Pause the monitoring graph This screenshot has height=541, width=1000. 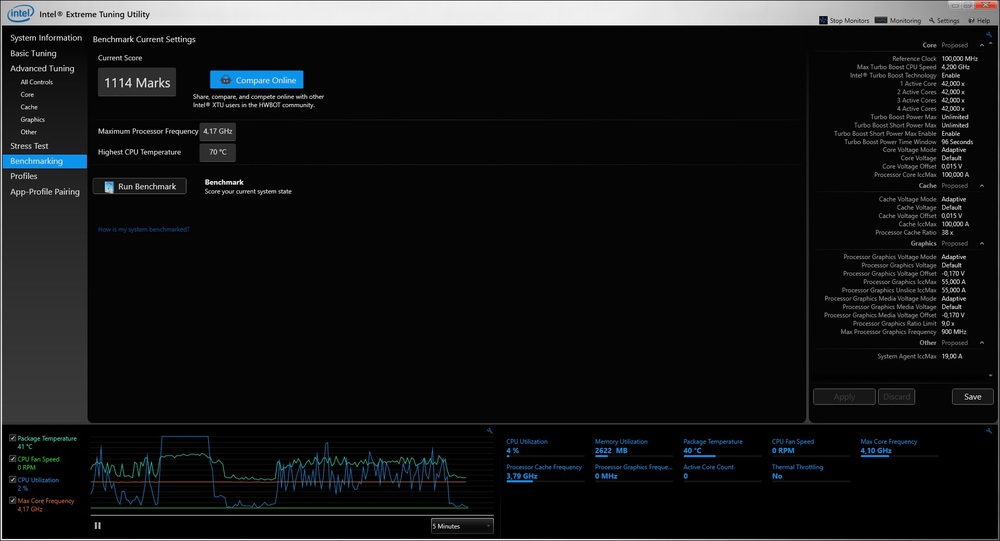(x=98, y=525)
